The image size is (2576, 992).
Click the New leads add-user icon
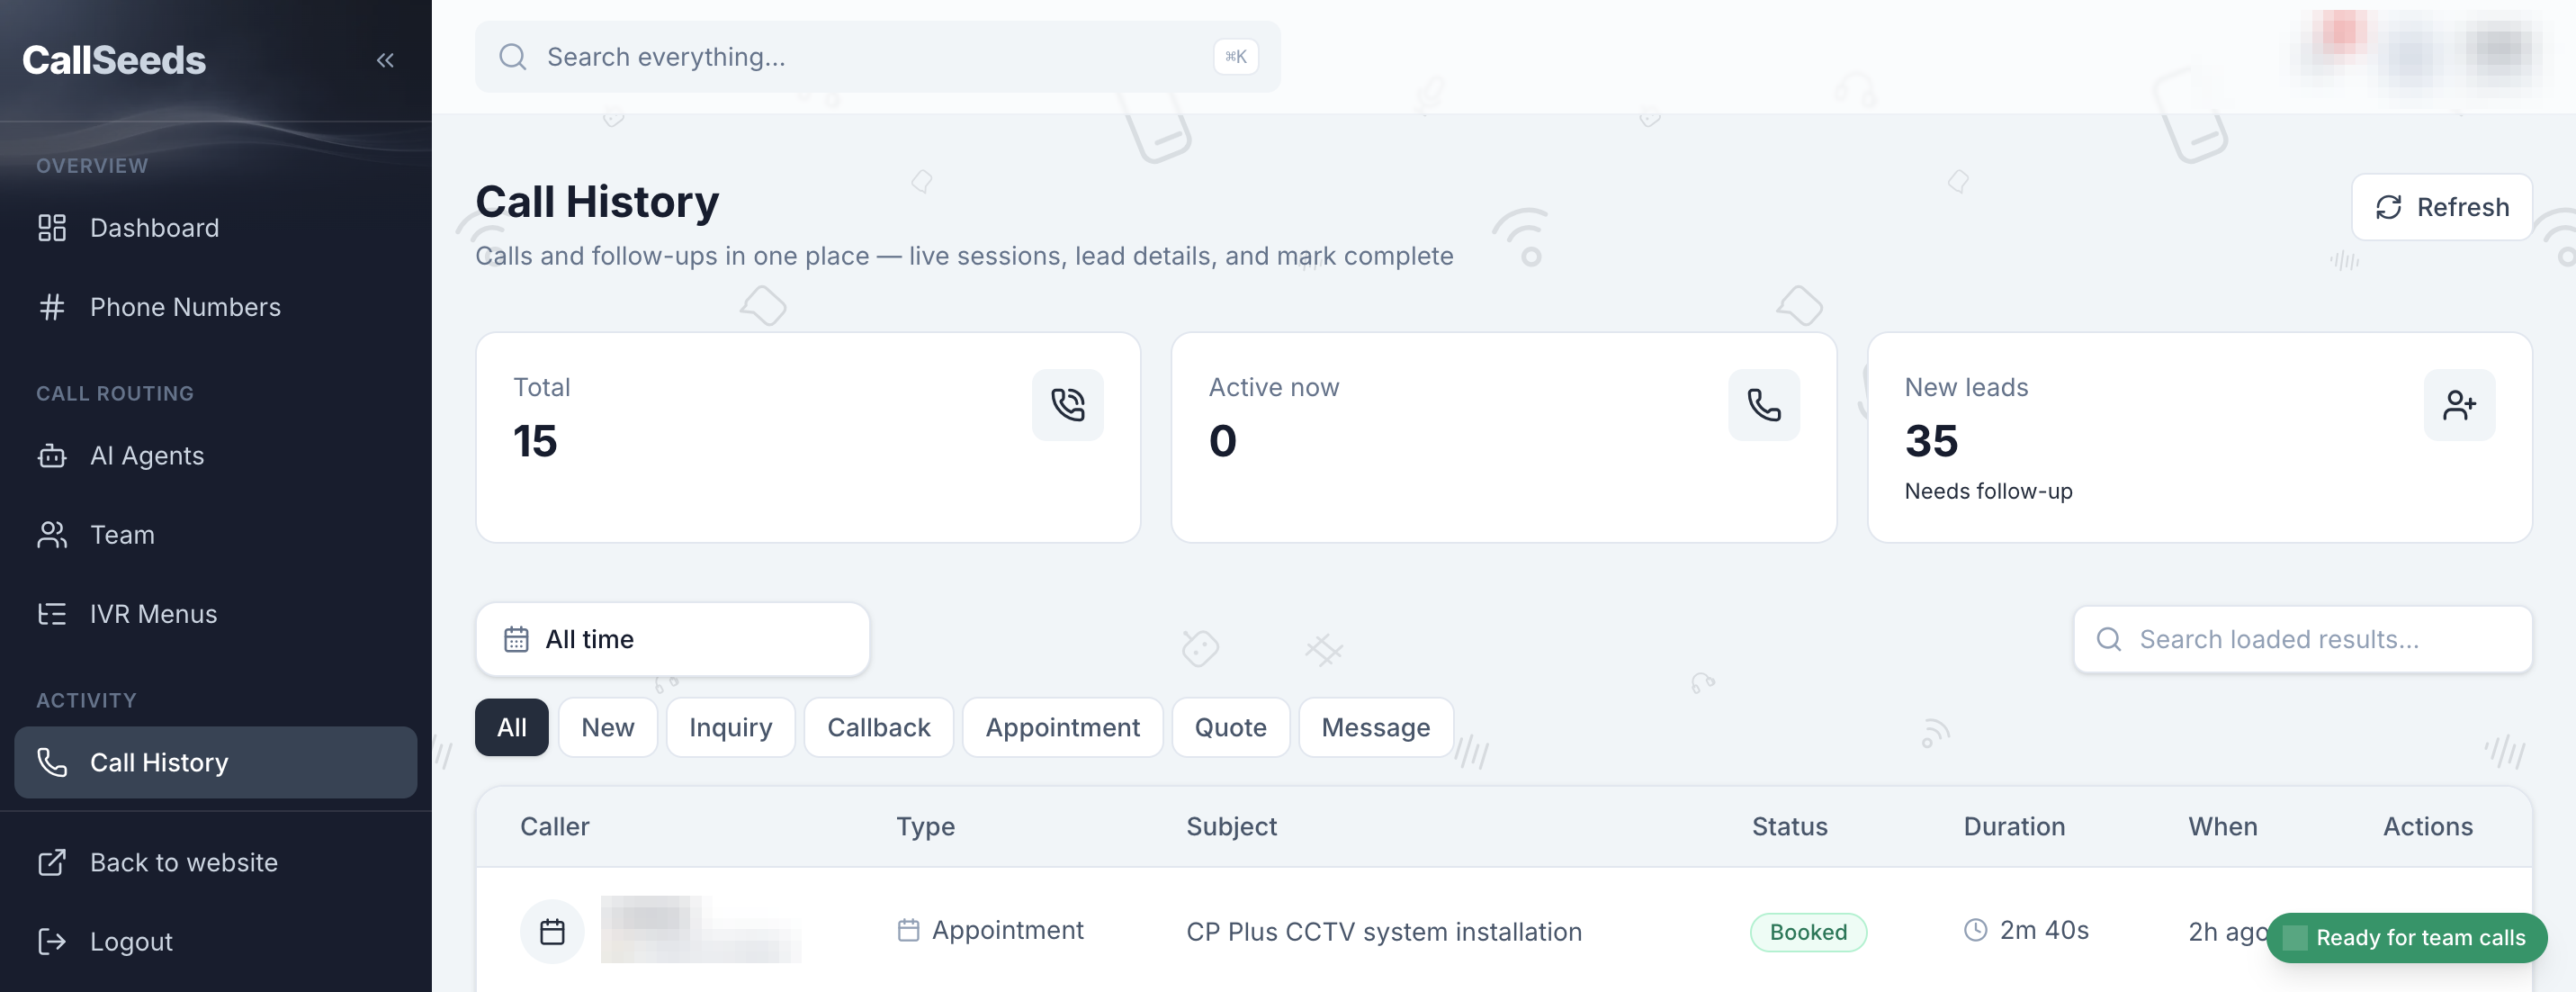[x=2459, y=405]
